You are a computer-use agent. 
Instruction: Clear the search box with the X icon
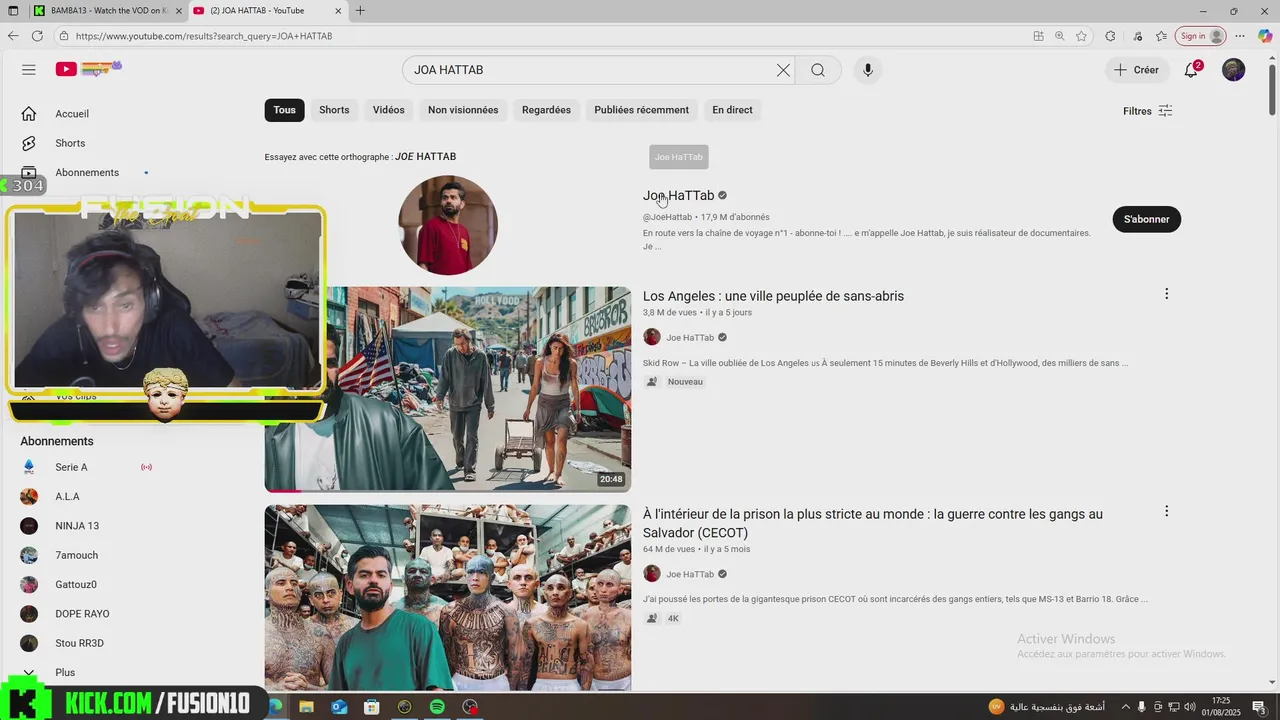[x=783, y=70]
